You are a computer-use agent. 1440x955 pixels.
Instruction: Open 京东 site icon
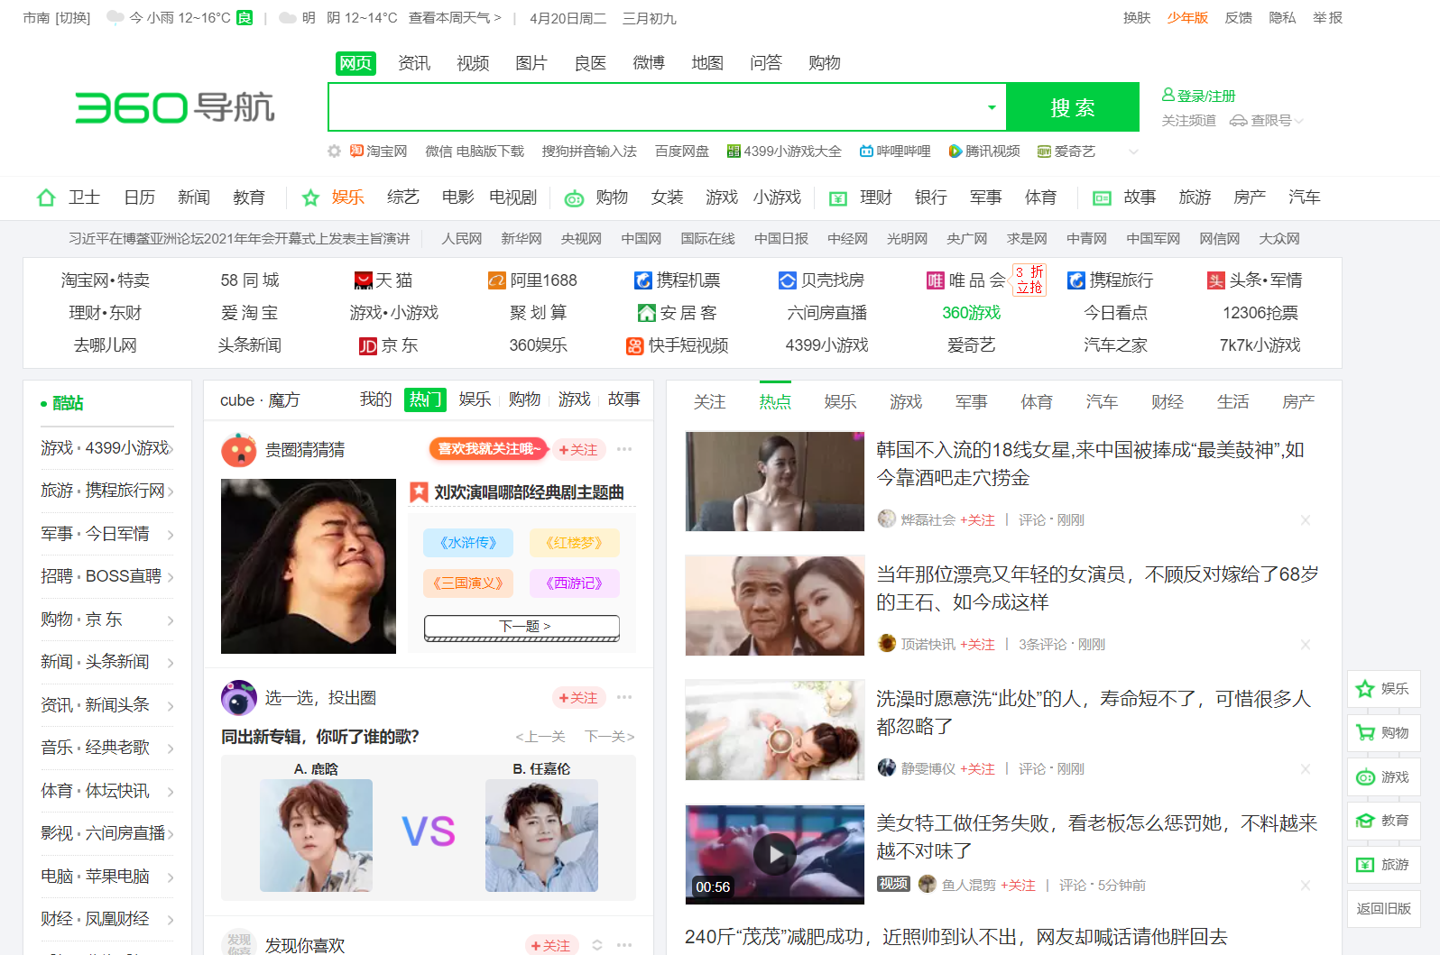click(368, 346)
